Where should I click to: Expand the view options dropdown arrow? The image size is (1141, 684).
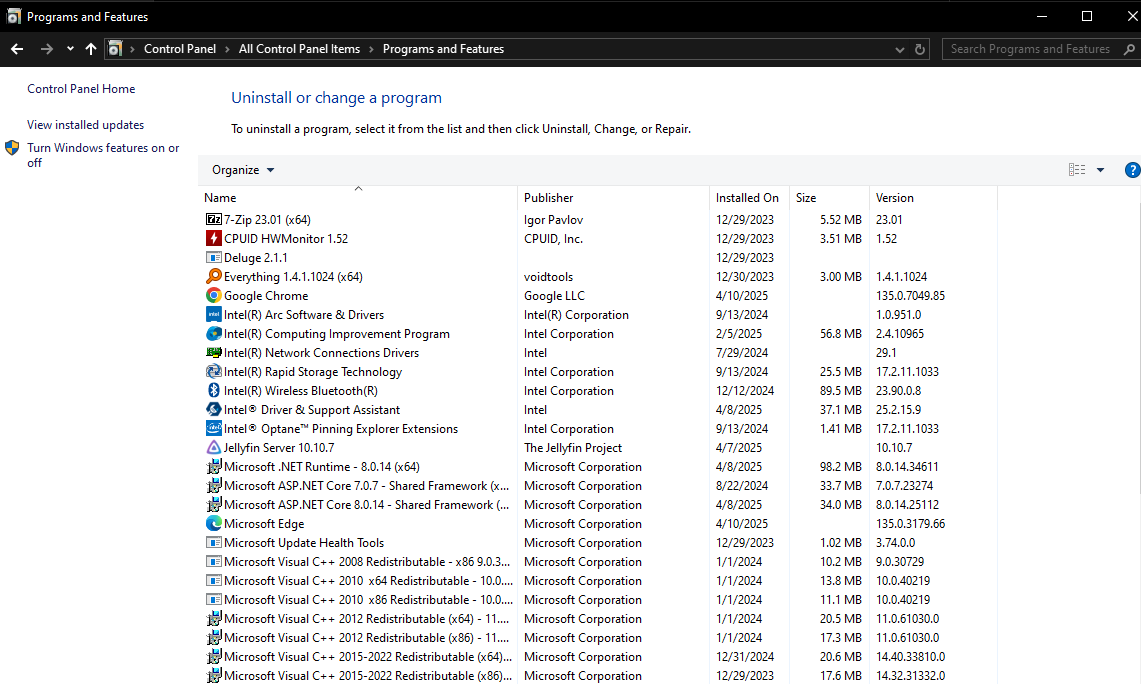(x=1100, y=170)
